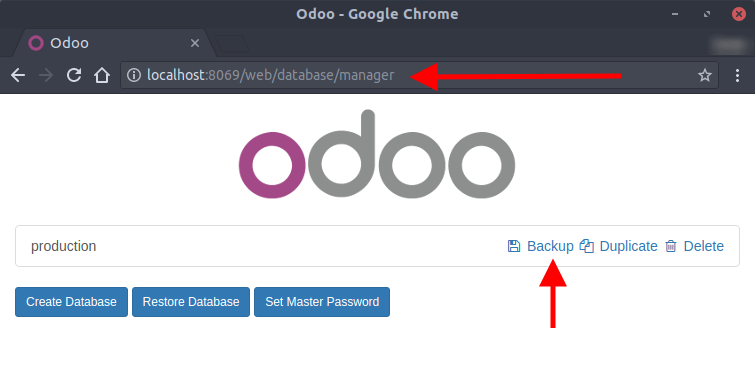Click the Backup link for production
Viewport: 755px width, 377px height.
[550, 246]
